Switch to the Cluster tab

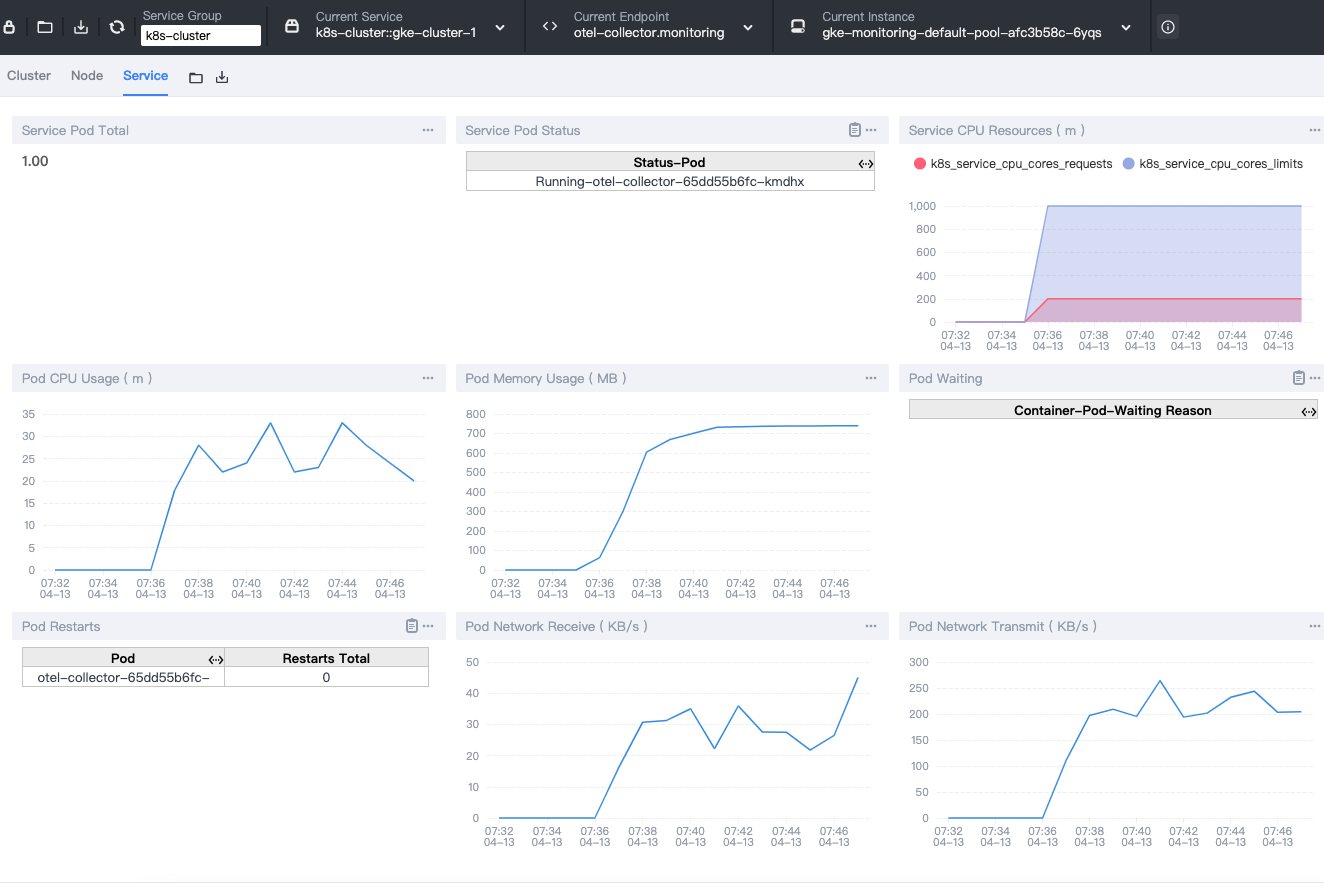tap(29, 76)
